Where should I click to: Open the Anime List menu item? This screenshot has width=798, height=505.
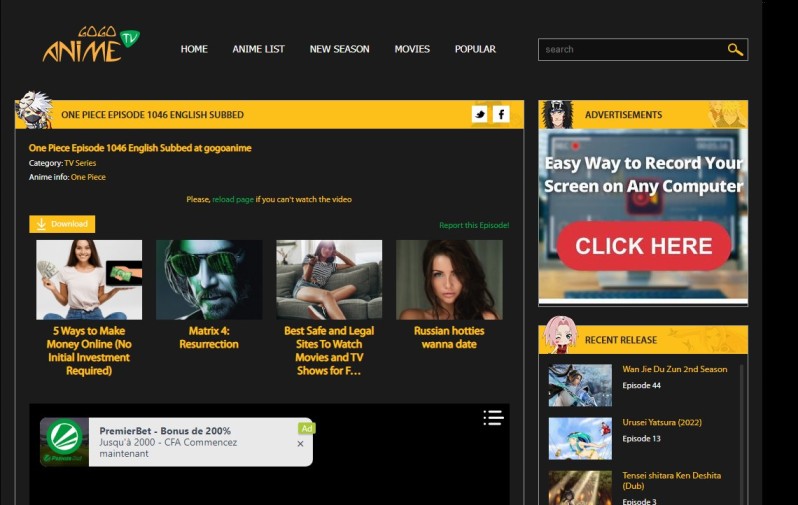coord(259,49)
